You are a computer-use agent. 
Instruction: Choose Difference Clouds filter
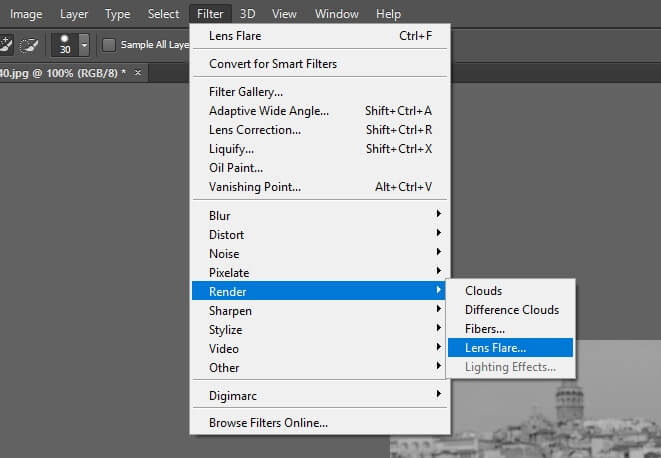pos(510,310)
